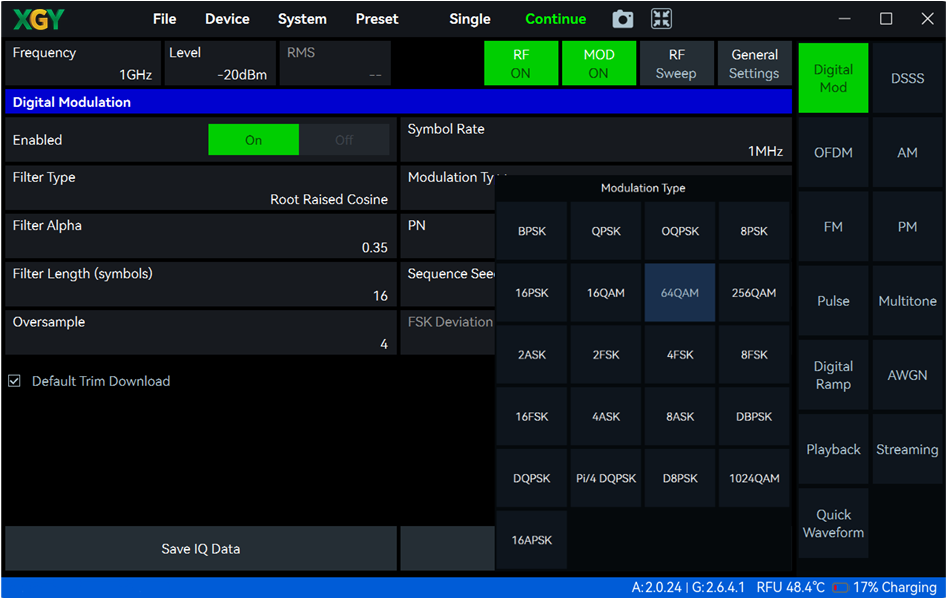Screen dimensions: 947x599
Task: Select 16QAM modulation type
Action: (606, 293)
